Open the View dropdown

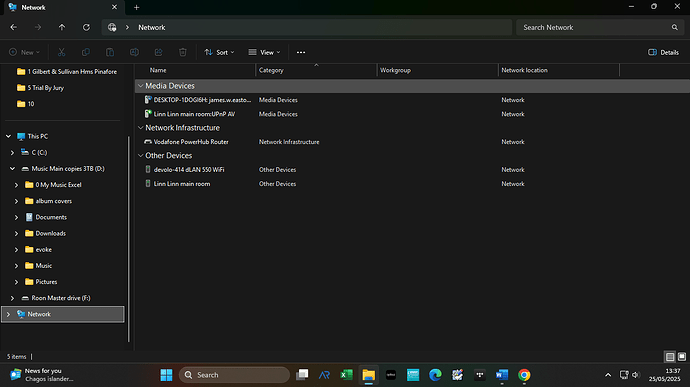click(x=264, y=52)
